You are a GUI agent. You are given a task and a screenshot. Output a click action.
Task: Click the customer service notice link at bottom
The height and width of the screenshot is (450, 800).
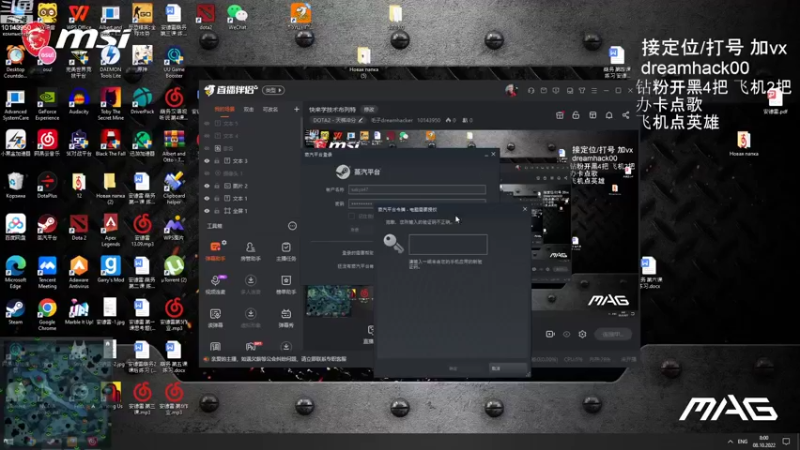click(x=279, y=359)
